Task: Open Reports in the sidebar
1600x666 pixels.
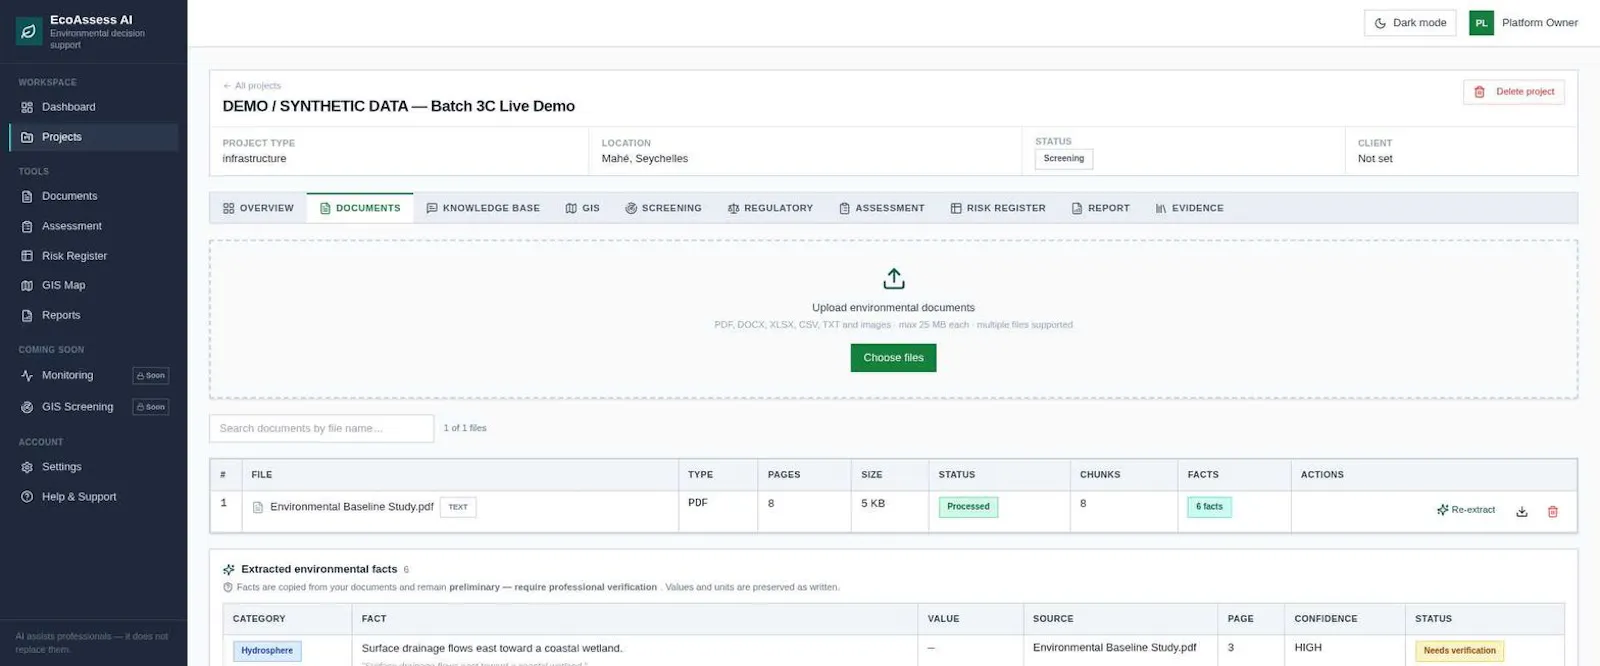Action: (x=93, y=315)
